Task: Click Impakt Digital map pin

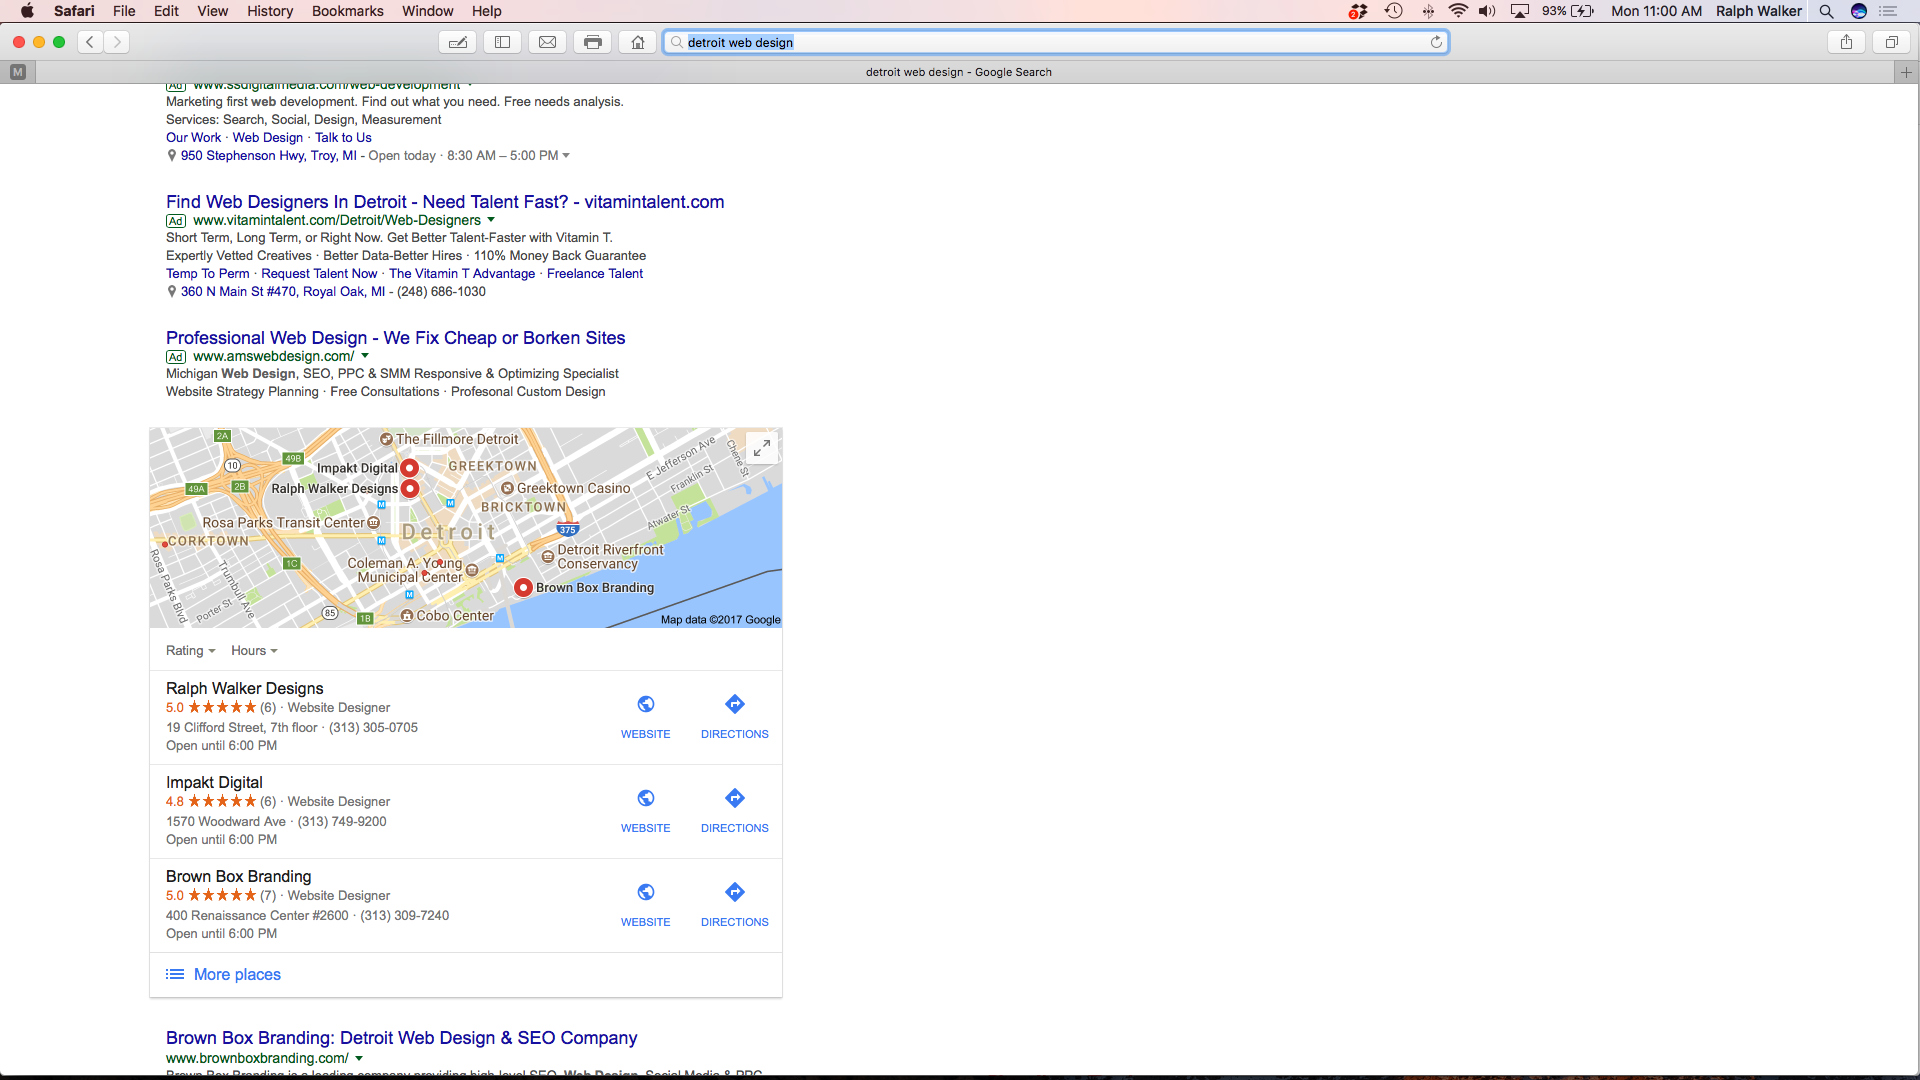Action: (x=409, y=468)
